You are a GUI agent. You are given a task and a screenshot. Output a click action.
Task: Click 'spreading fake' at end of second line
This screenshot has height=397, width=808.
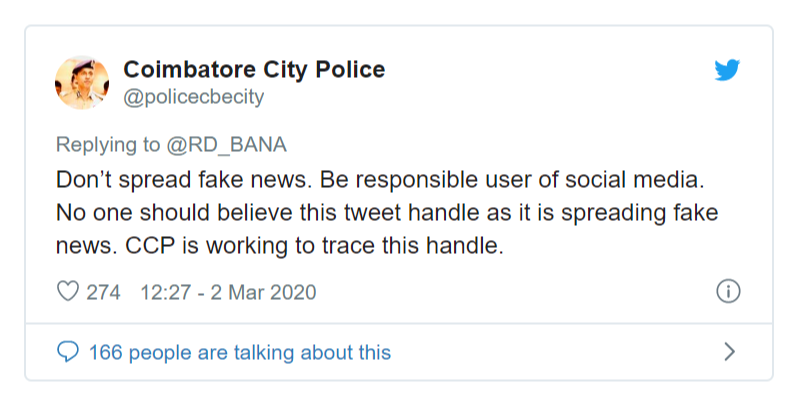click(639, 214)
